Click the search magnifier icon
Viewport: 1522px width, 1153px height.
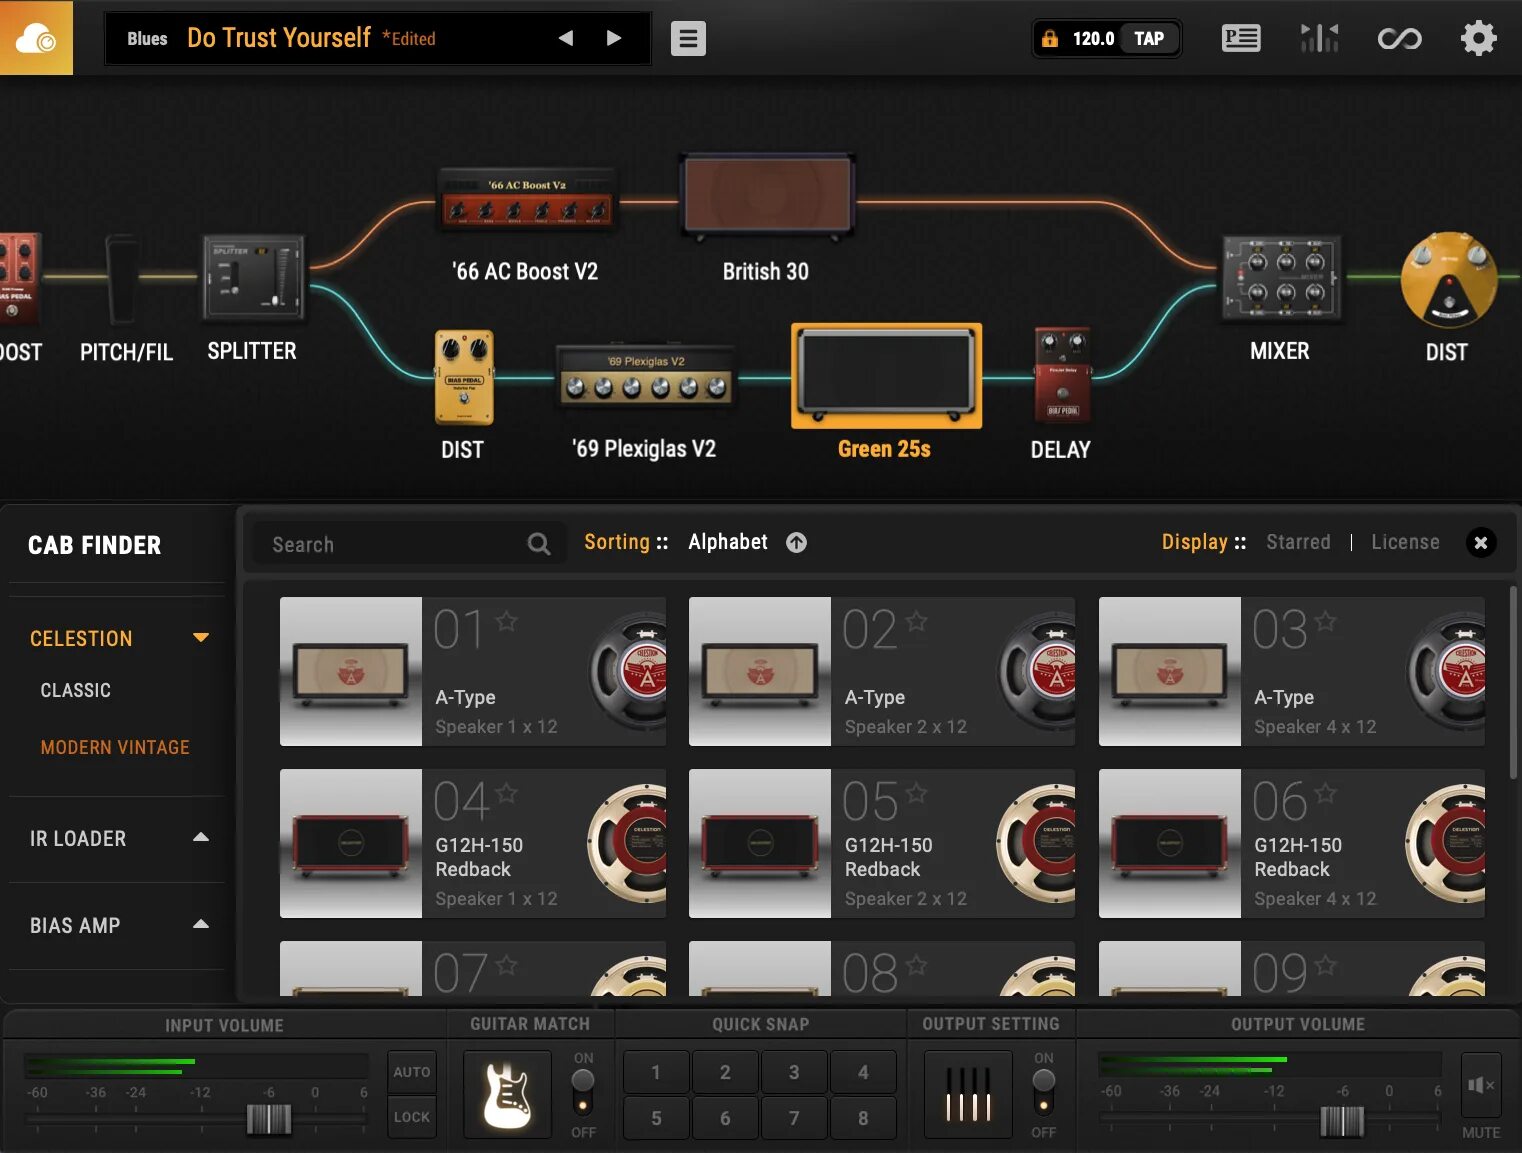(x=539, y=544)
